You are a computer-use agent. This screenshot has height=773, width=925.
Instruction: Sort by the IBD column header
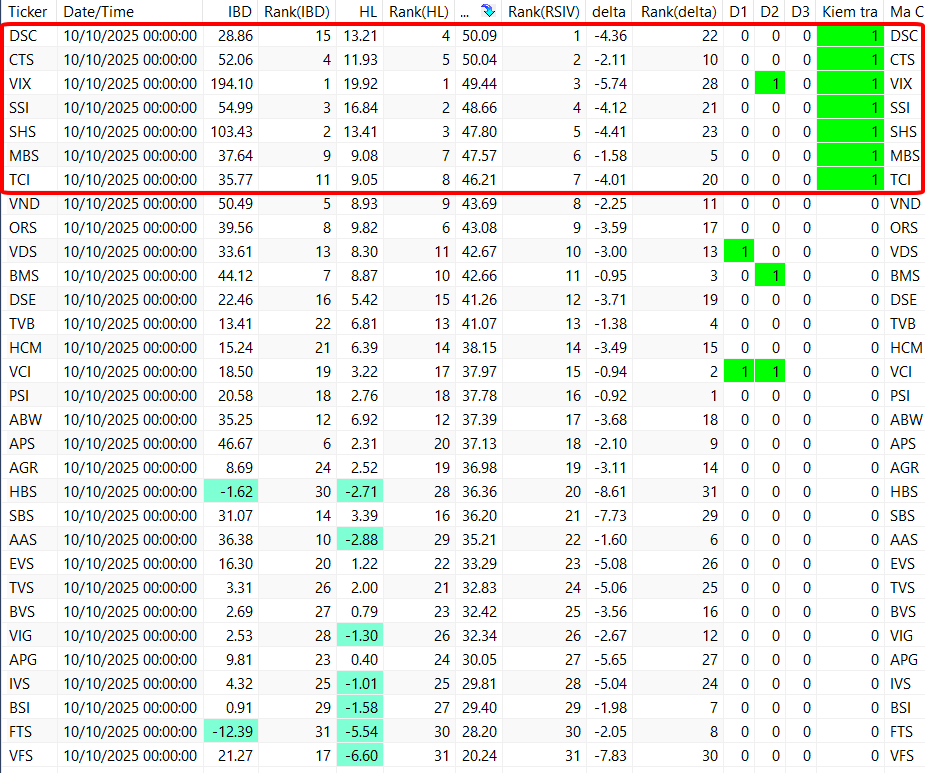coord(239,12)
